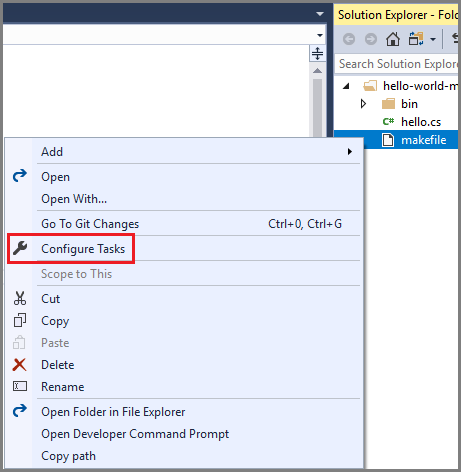Click the scissors Cut icon

click(x=20, y=298)
